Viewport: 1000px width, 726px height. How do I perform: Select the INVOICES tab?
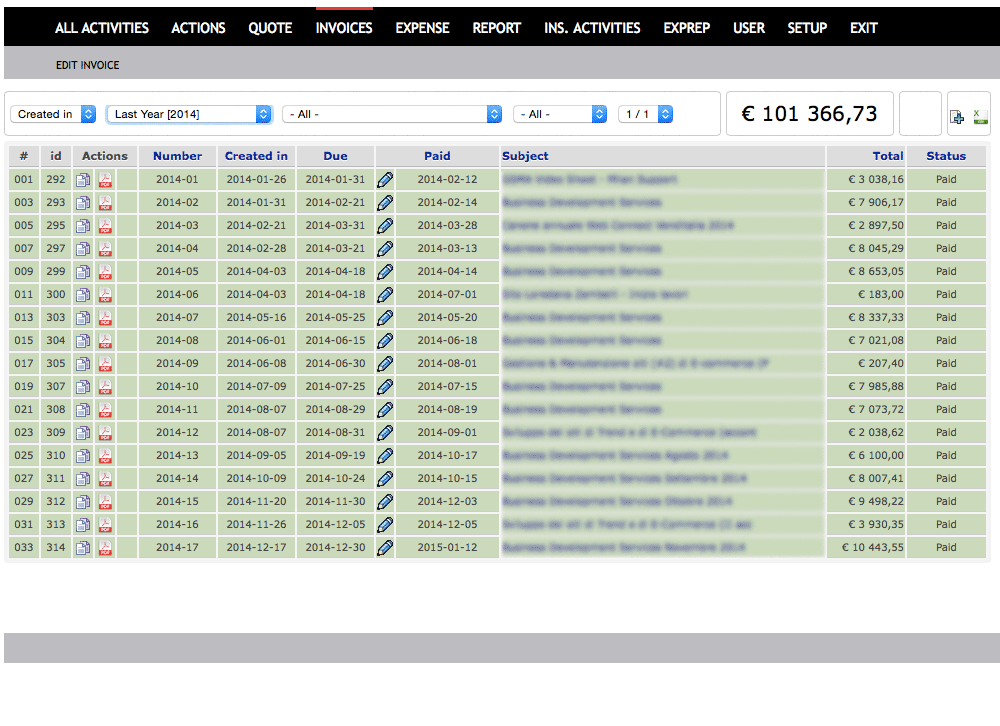[344, 28]
